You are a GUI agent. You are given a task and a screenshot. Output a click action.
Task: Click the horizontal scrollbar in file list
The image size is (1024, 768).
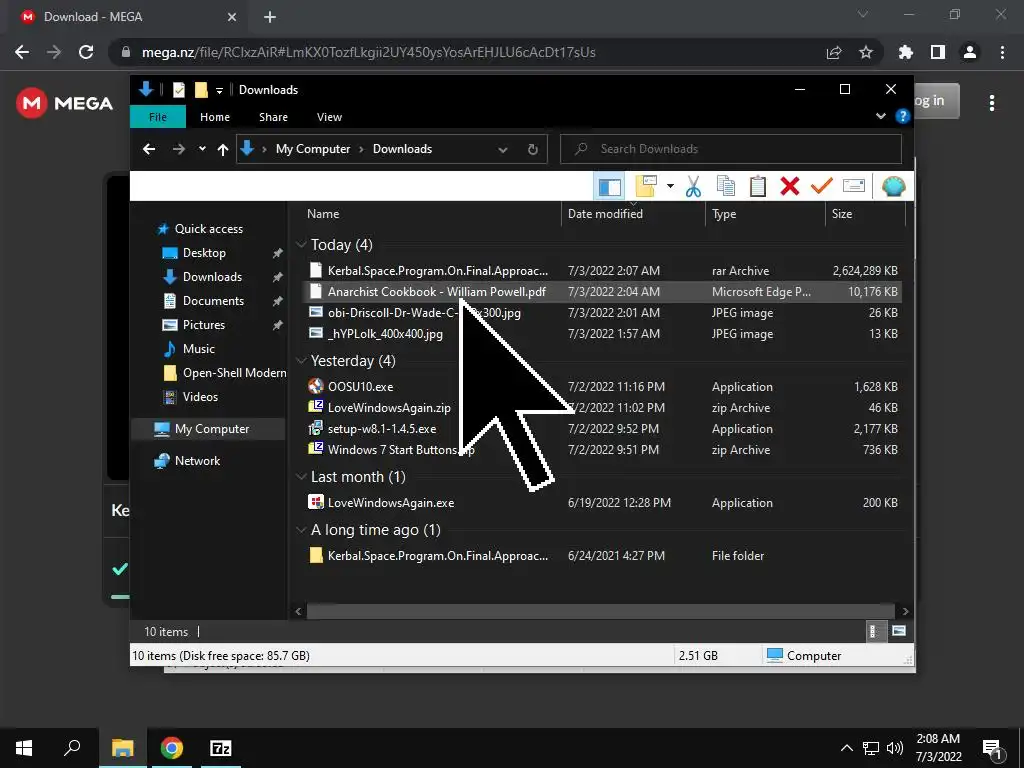(x=601, y=611)
